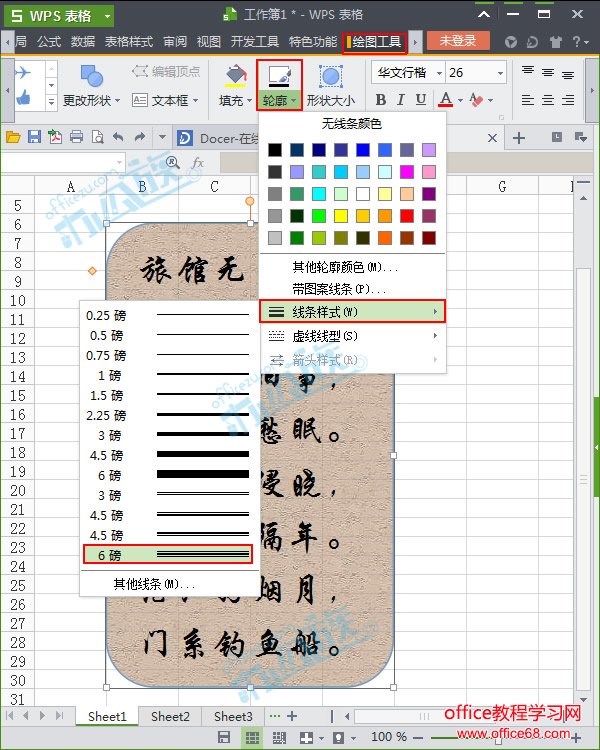This screenshot has width=600, height=750.
Task: Click the skin (shirt) icon in title bar
Action: click(x=556, y=42)
